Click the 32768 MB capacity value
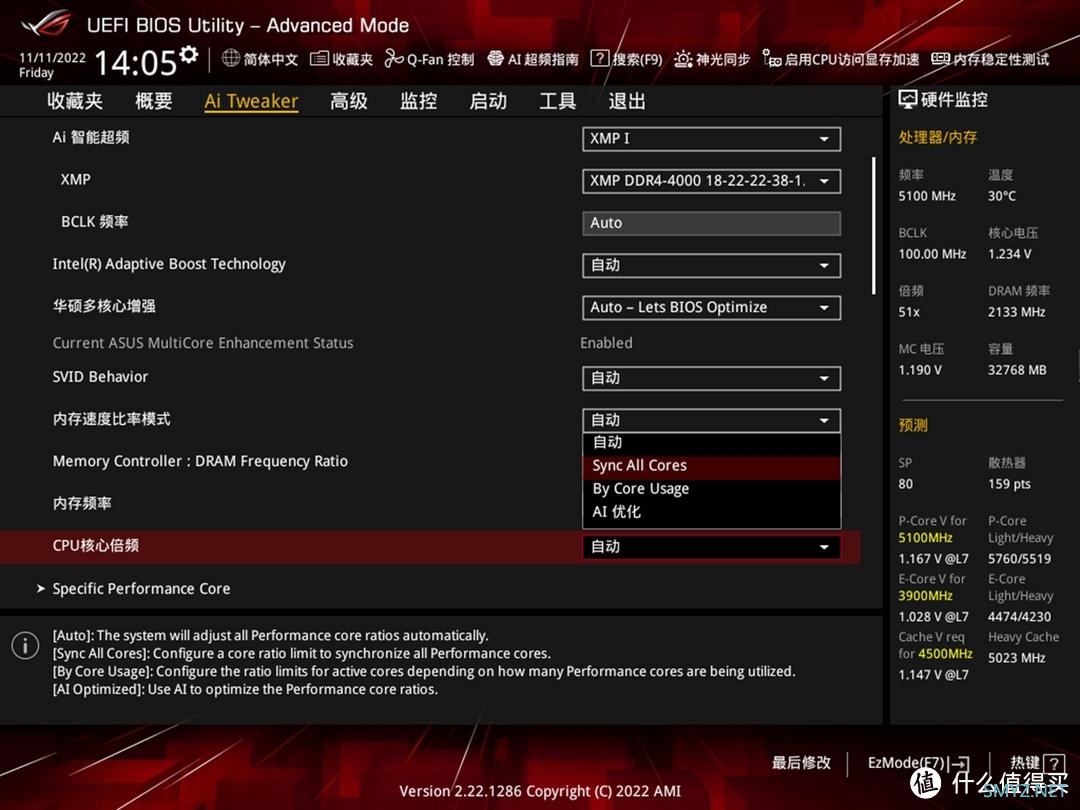This screenshot has width=1080, height=810. click(x=1017, y=371)
